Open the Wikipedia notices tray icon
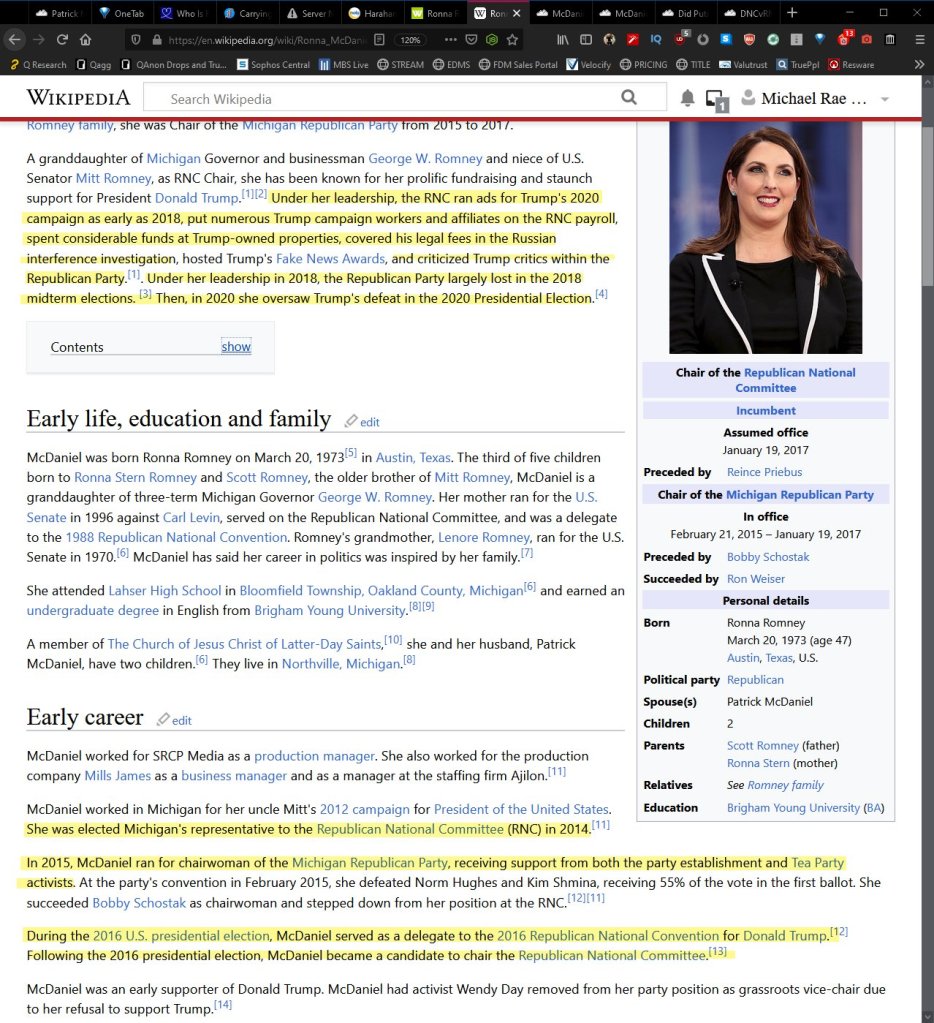 [x=715, y=99]
